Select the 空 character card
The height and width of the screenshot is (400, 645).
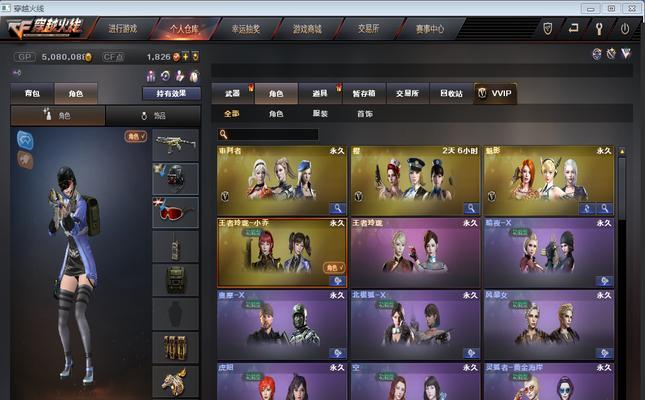click(415, 381)
